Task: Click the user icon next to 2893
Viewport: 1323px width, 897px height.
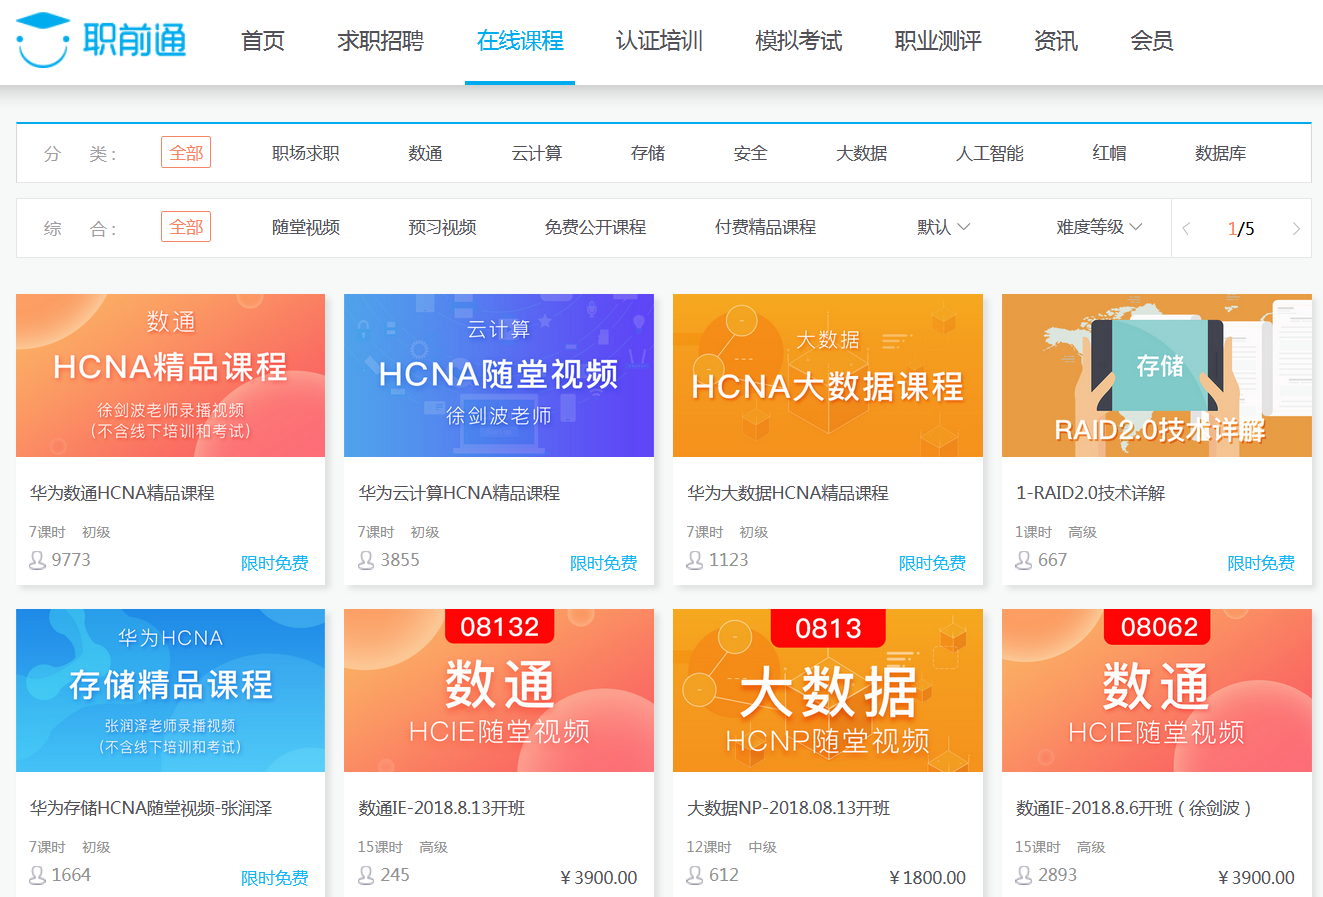Action: coord(1024,875)
